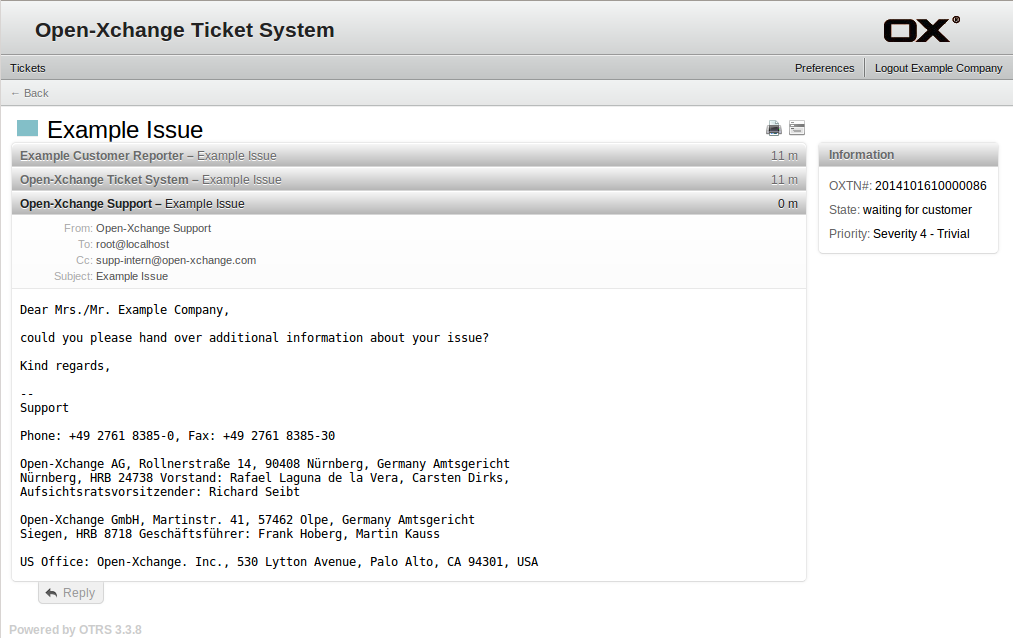The width and height of the screenshot is (1013, 638).
Task: Logout Example Company
Action: (x=938, y=68)
